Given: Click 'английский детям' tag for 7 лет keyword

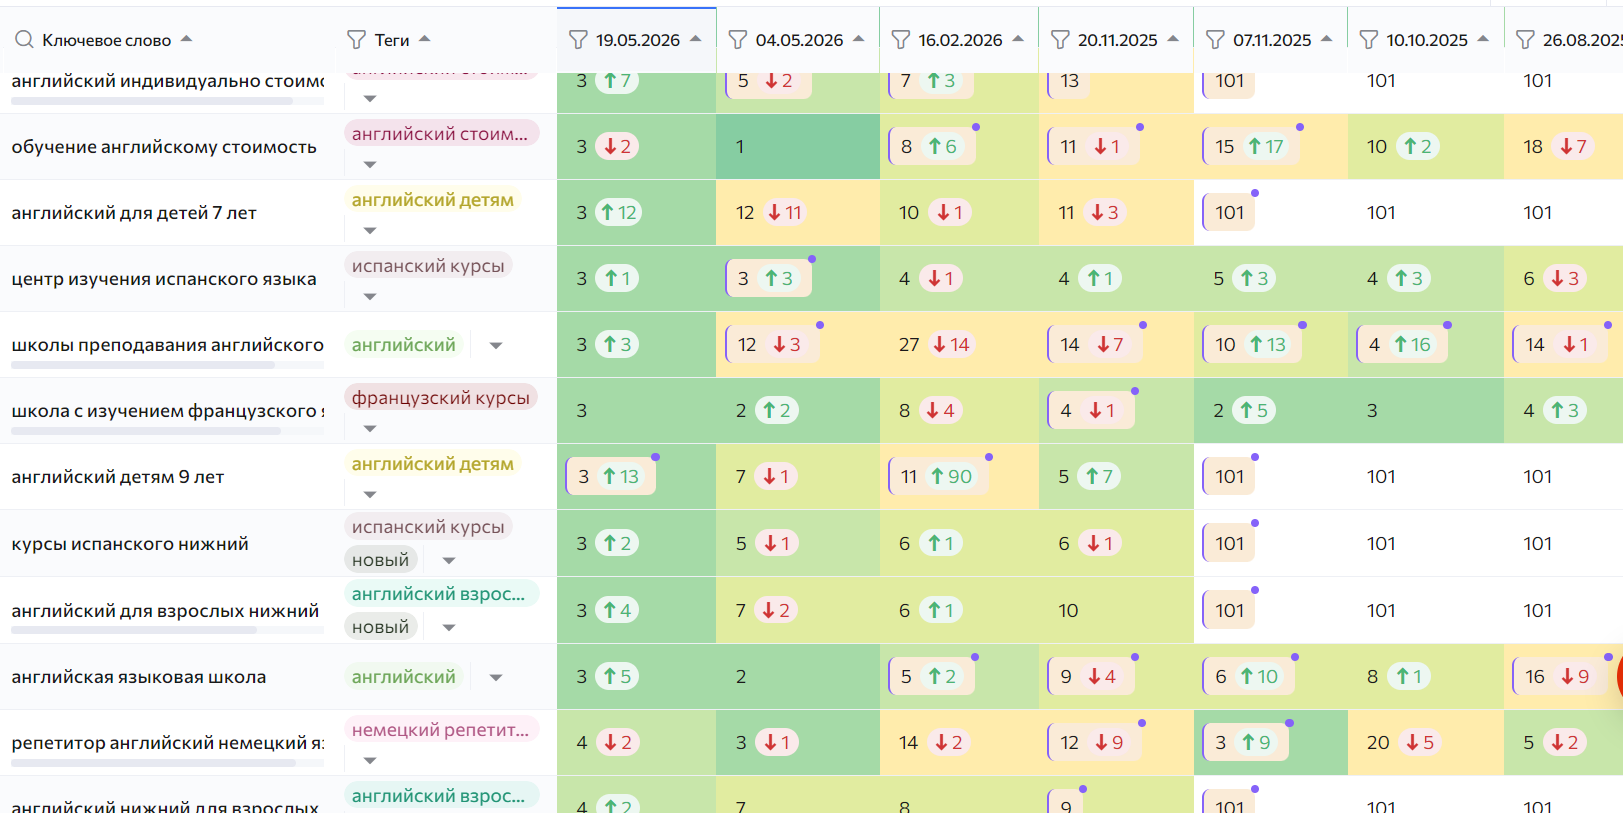Looking at the screenshot, I should click(x=433, y=200).
